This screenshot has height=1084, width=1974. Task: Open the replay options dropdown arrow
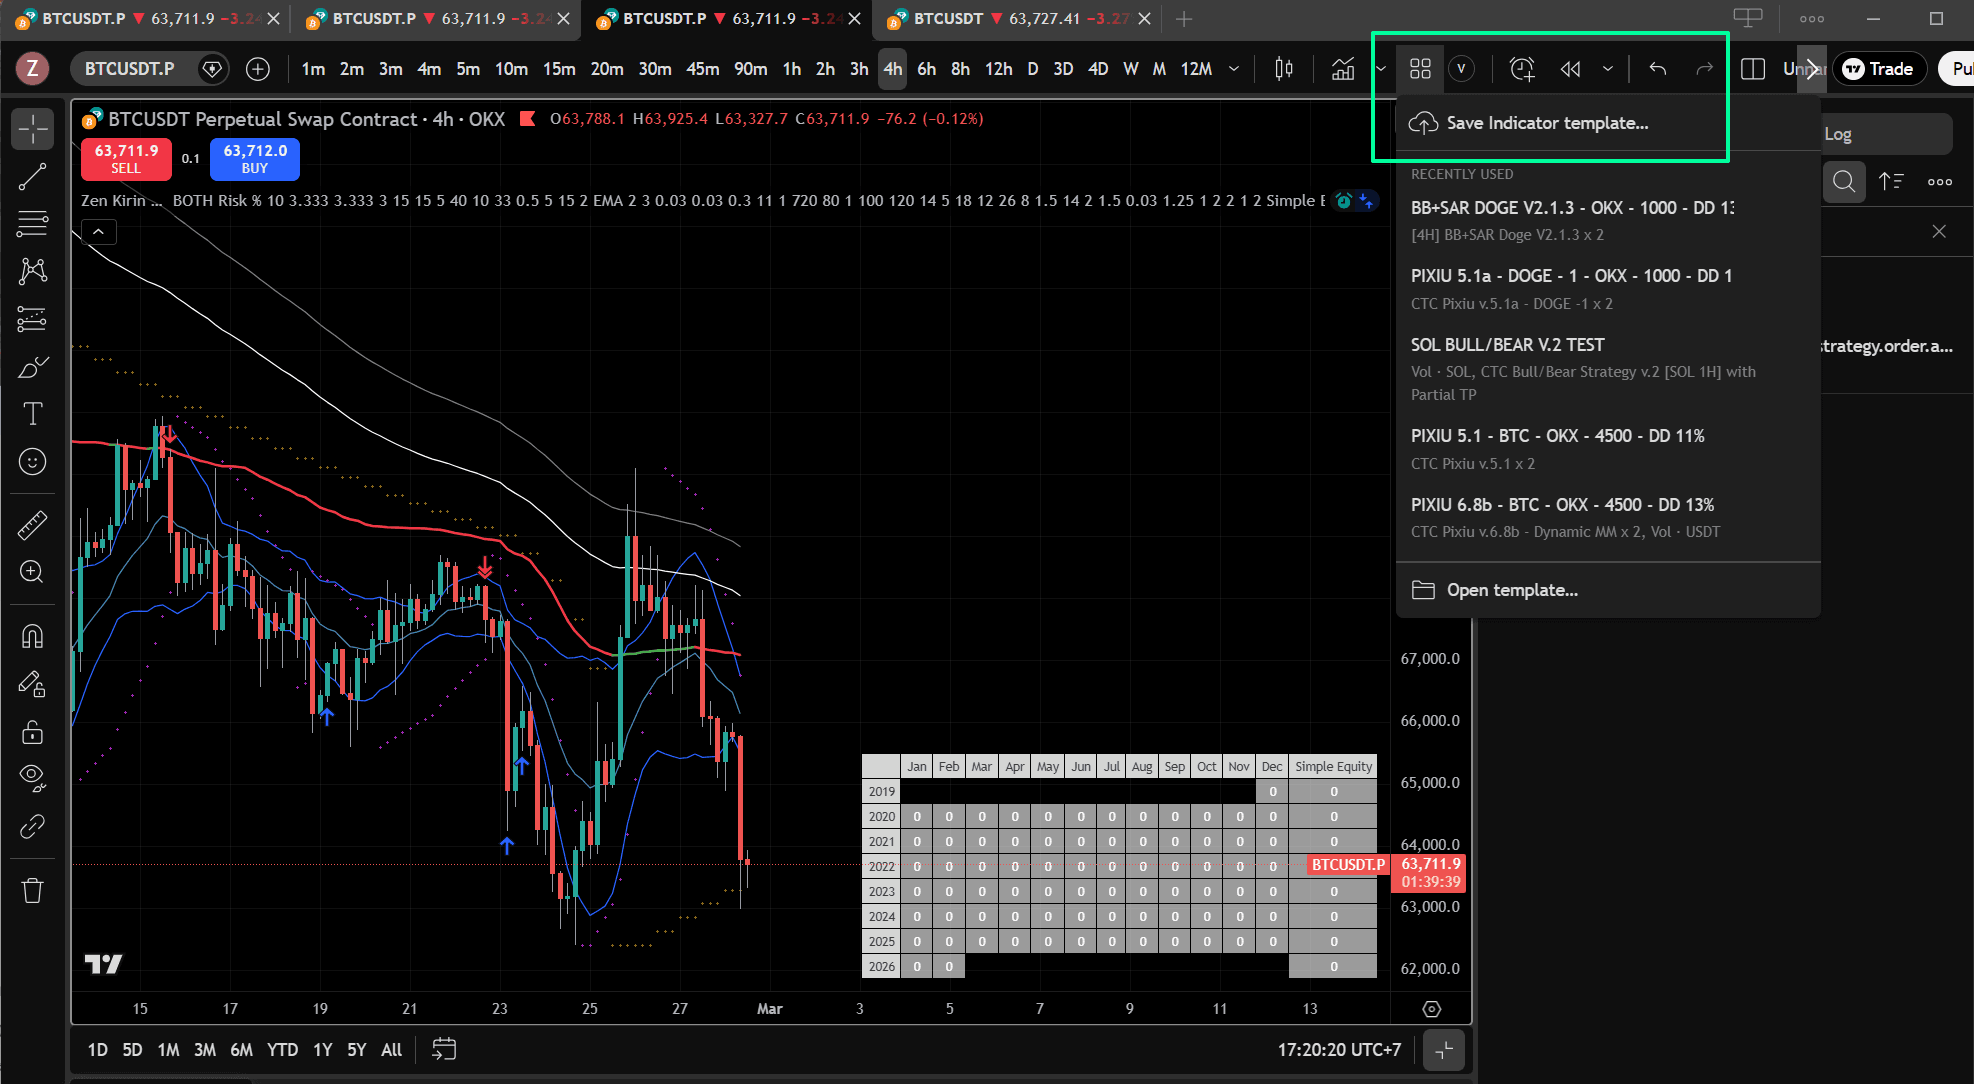(x=1608, y=69)
